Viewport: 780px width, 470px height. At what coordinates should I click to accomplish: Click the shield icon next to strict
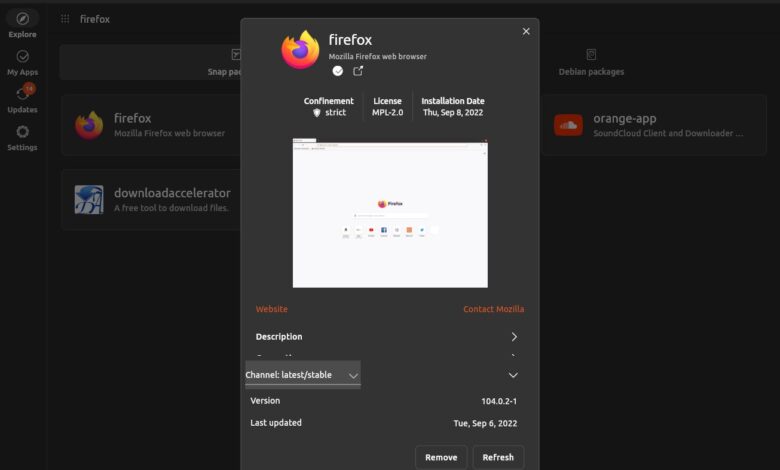(317, 113)
